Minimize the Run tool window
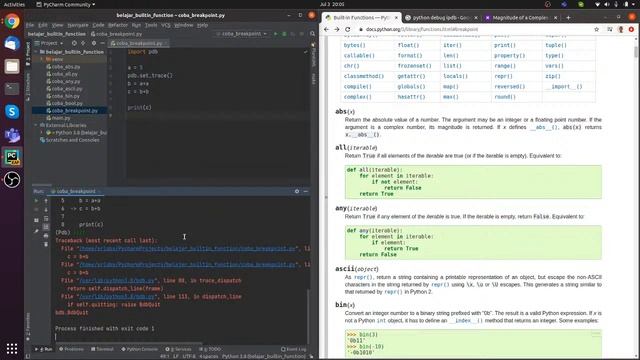Screen dimensions: 640x360 [305, 191]
